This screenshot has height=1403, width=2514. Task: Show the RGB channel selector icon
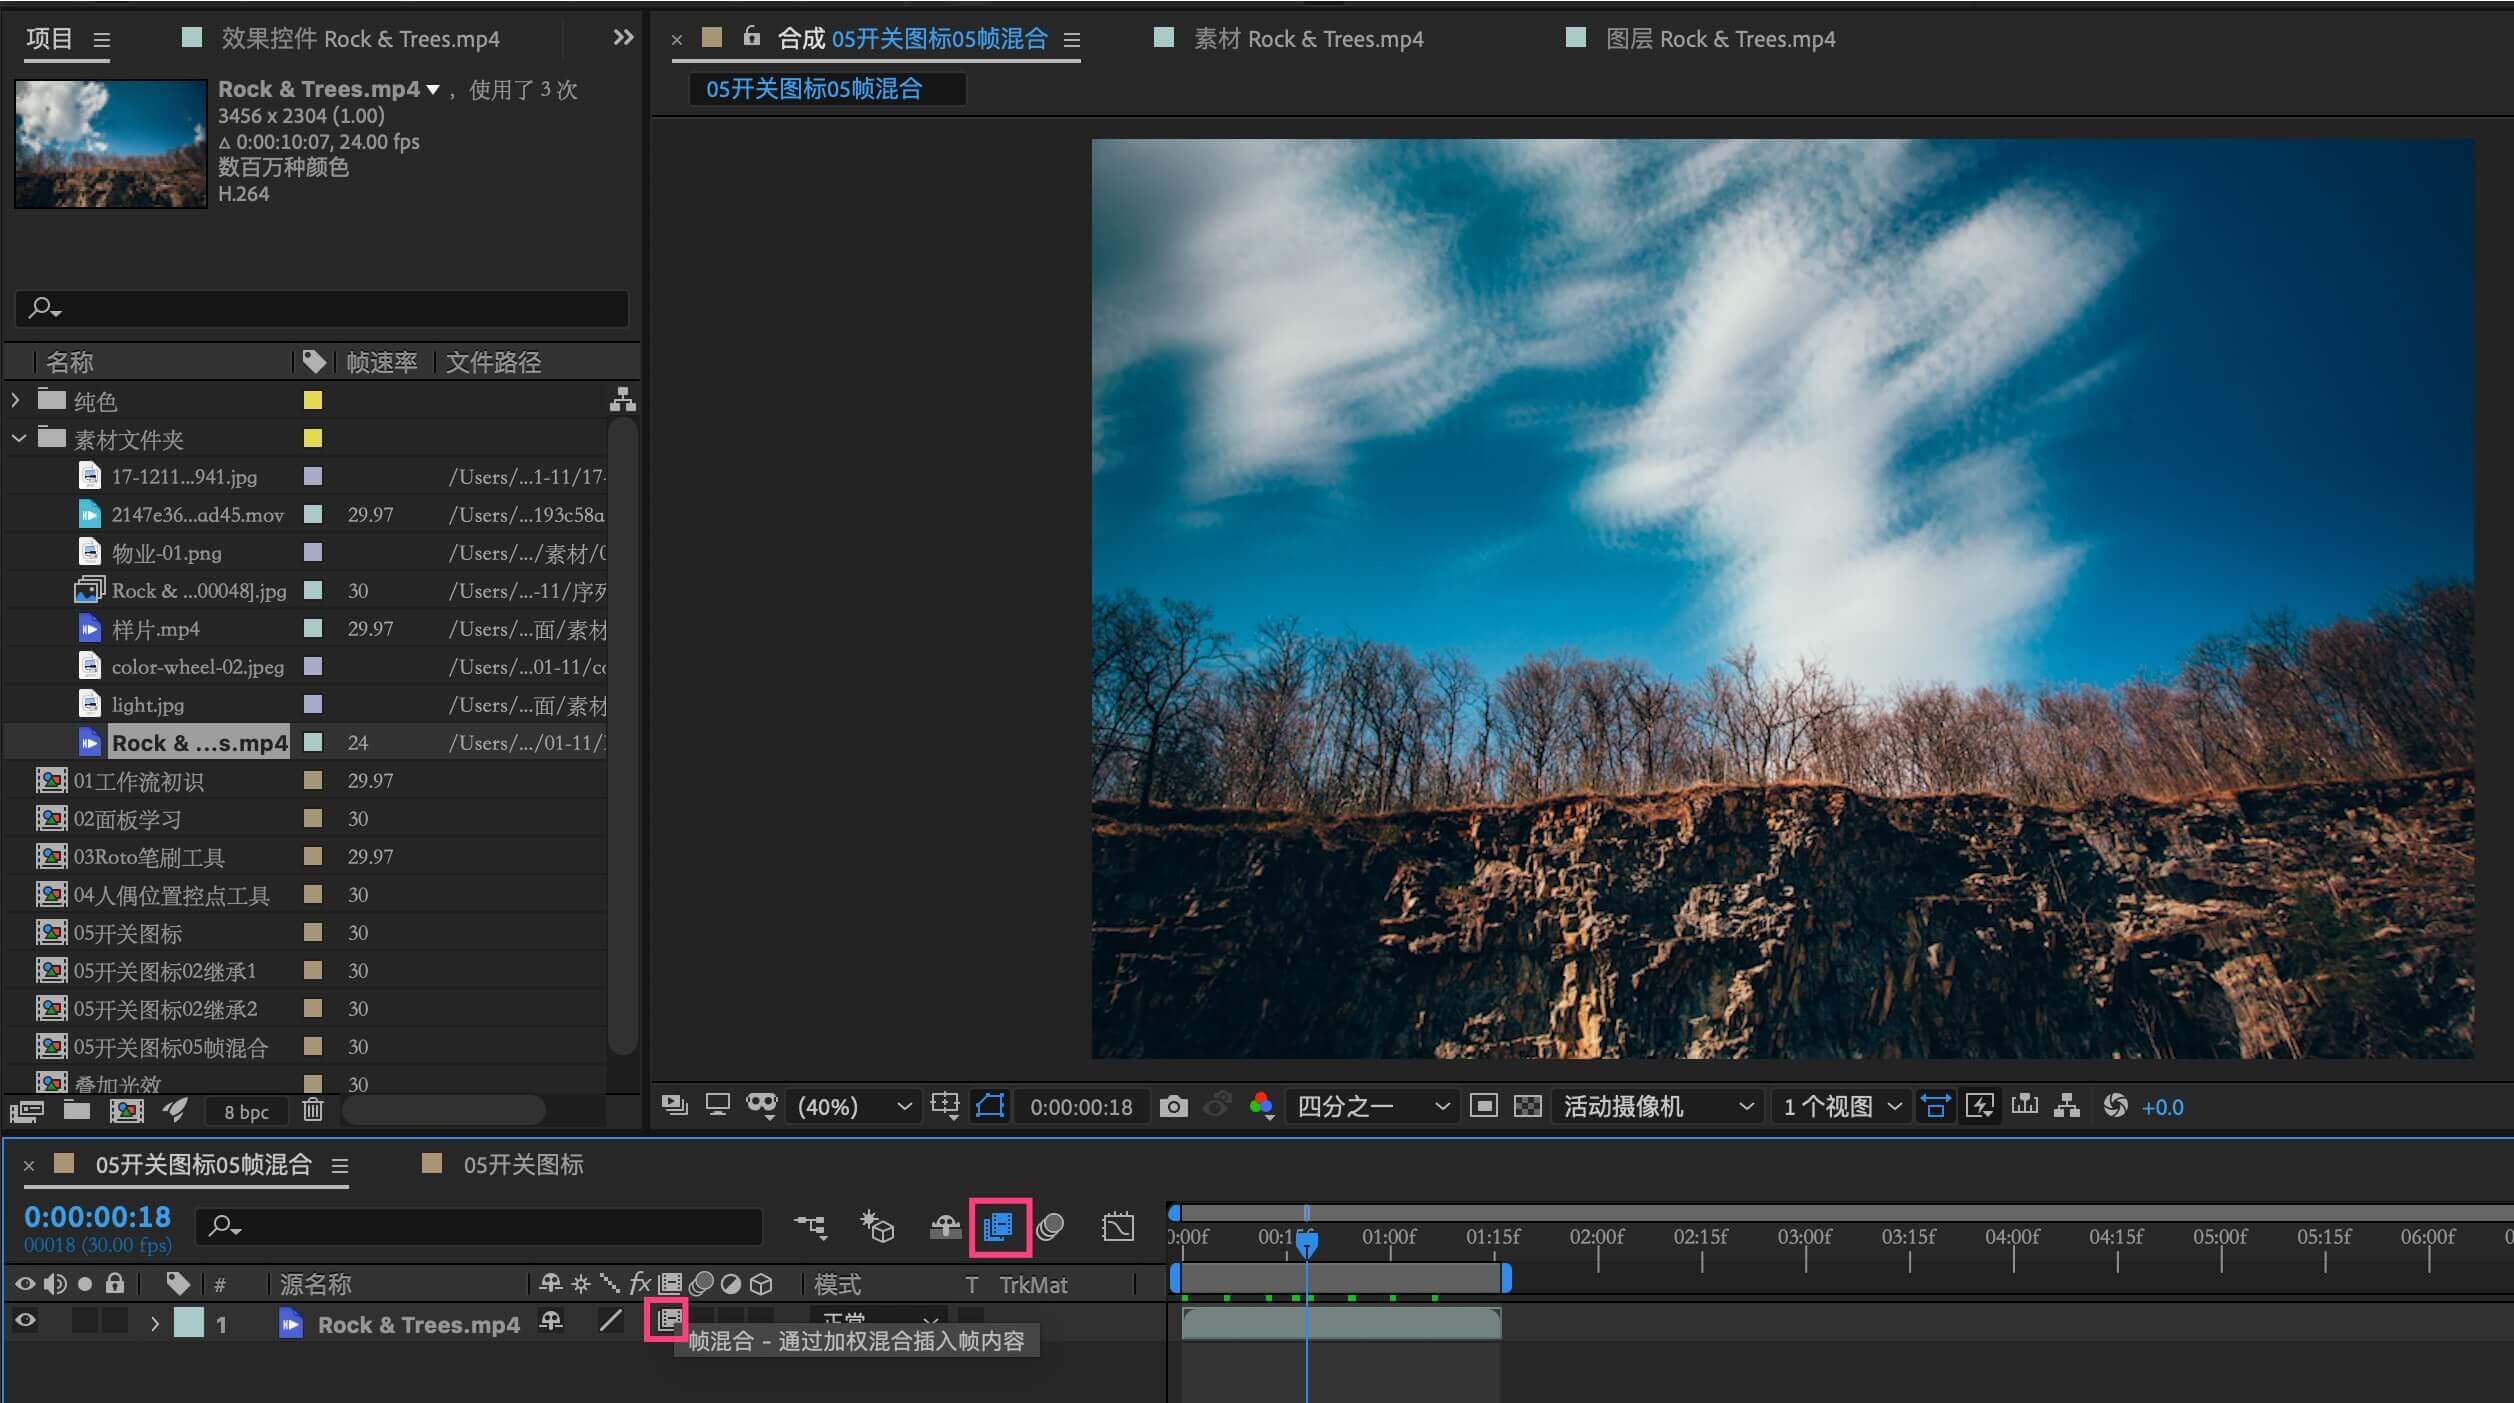[x=1261, y=1106]
